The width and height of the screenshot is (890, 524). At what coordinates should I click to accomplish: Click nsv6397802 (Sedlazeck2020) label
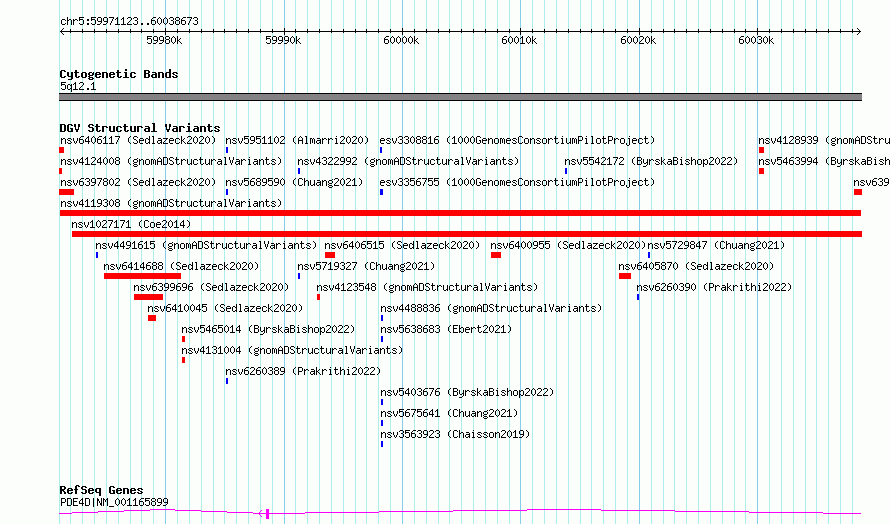point(138,182)
